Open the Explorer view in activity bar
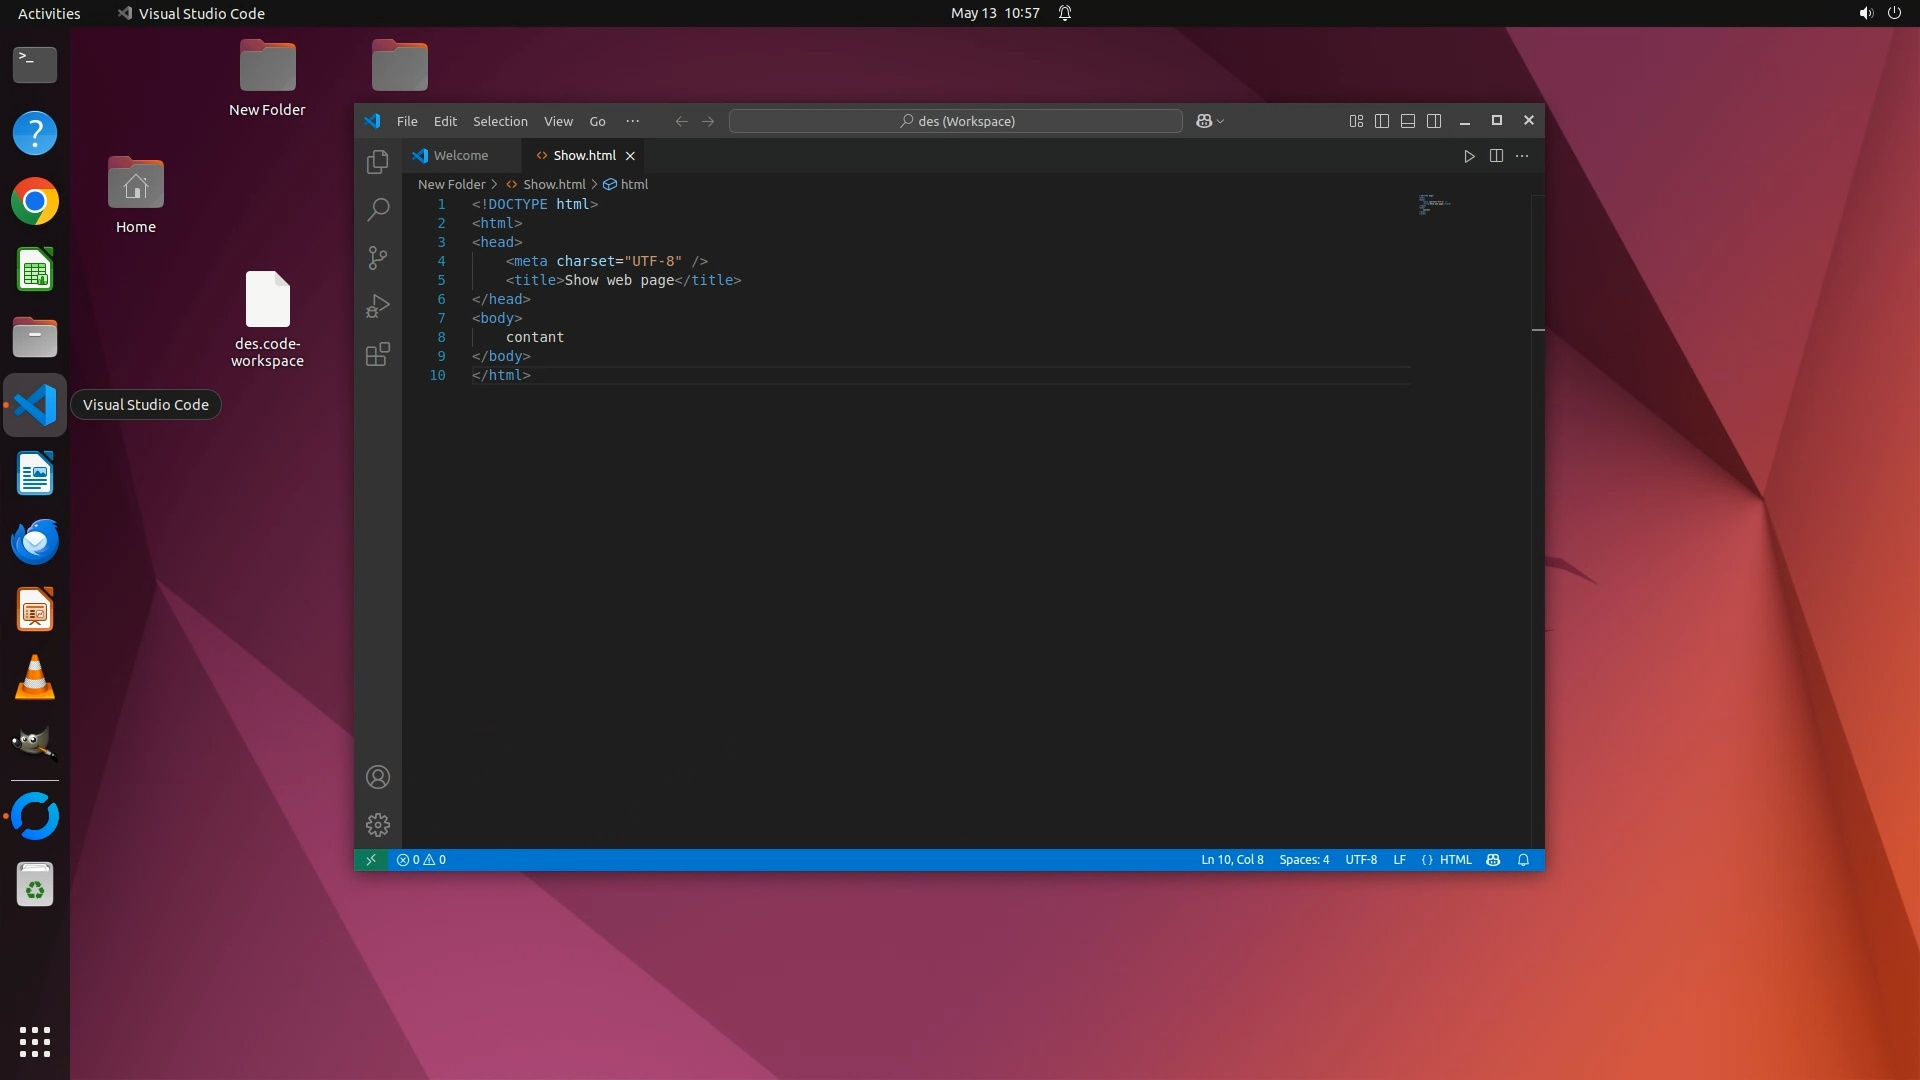Screen dimensions: 1920x1080 pos(377,162)
